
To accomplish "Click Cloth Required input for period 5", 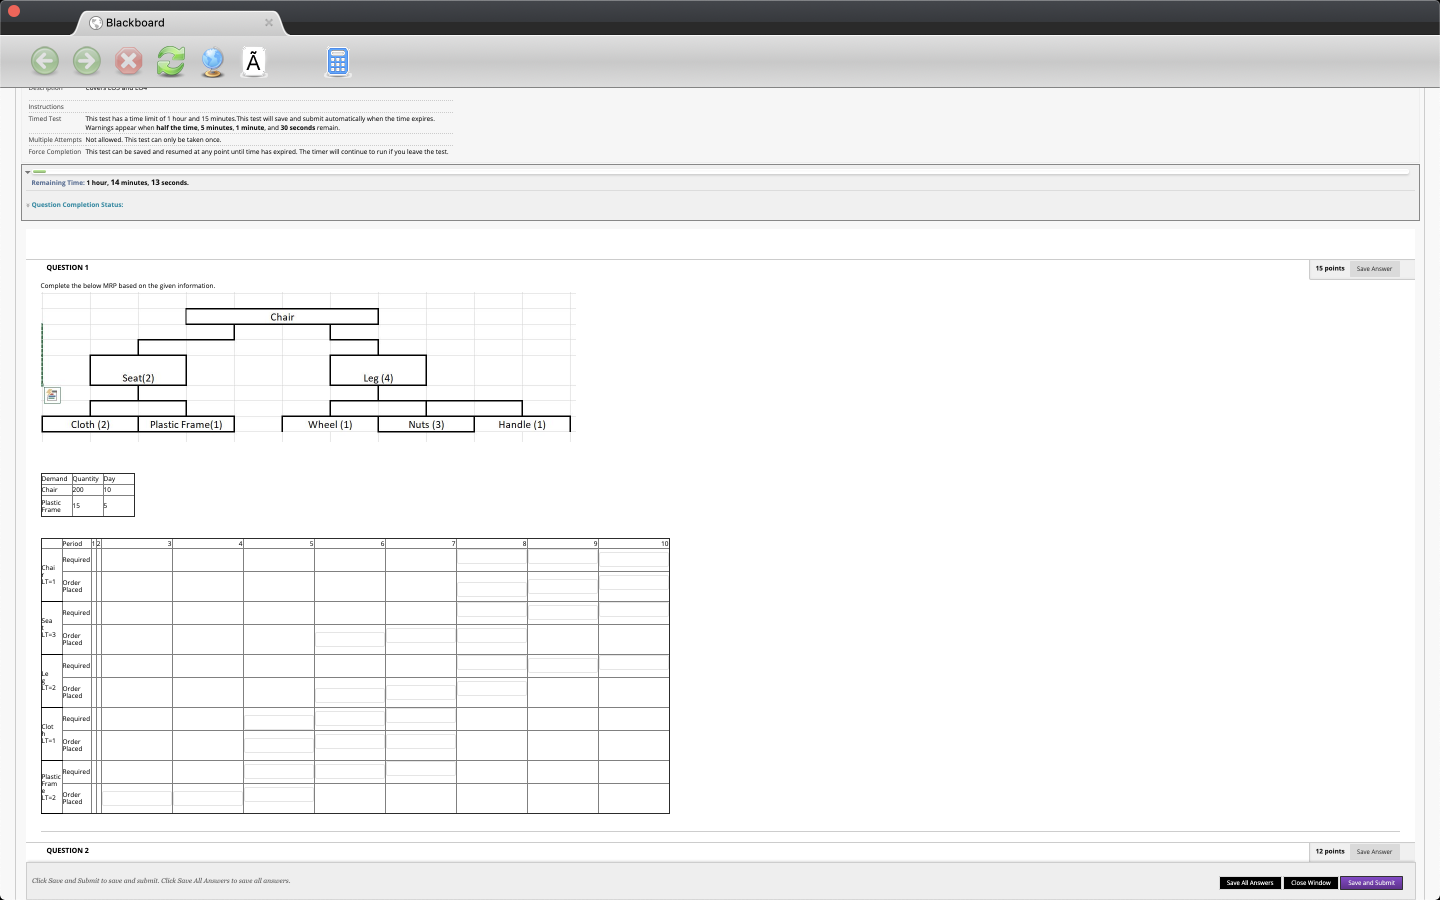I will [279, 721].
